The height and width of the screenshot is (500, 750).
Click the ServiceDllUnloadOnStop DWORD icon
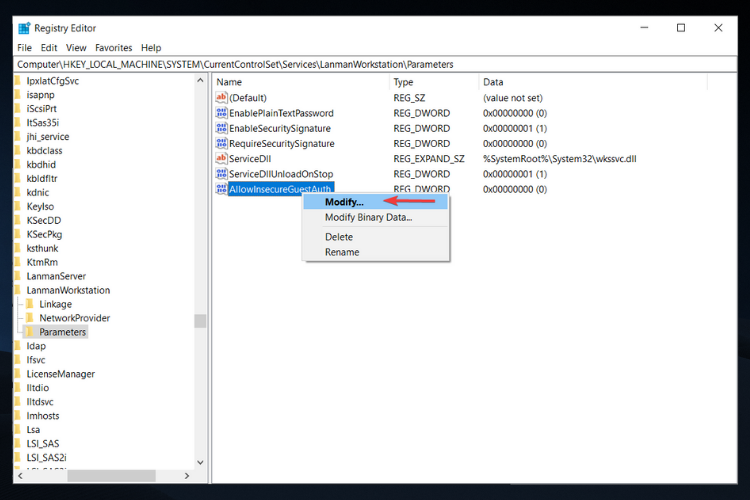(x=221, y=174)
